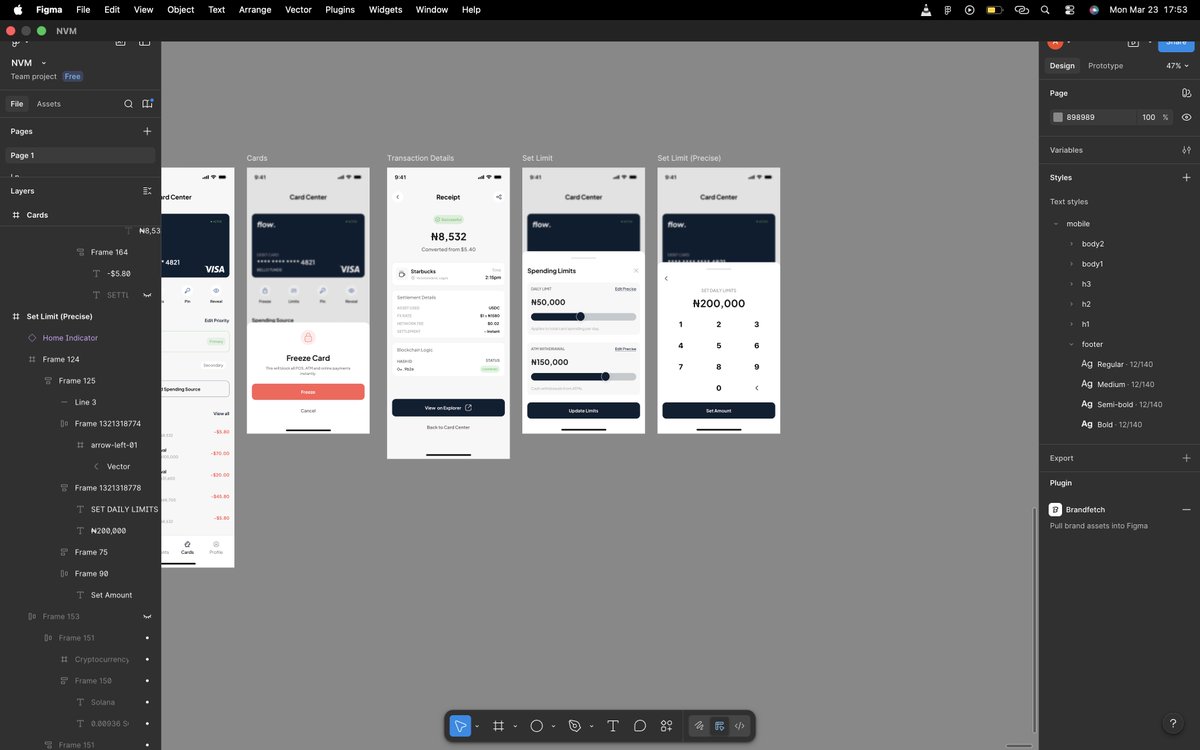1200x750 pixels.
Task: Switch to the Assets tab
Action: coord(49,104)
